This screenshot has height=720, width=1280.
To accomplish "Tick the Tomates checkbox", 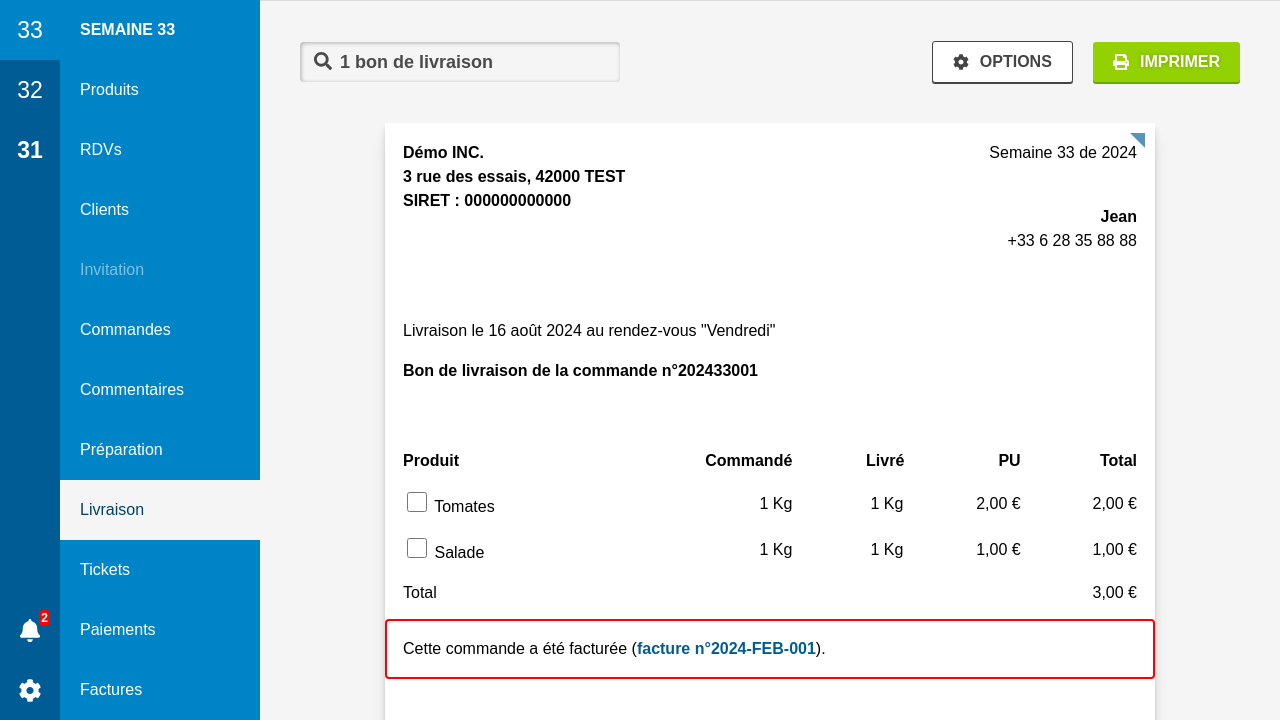I will (417, 502).
